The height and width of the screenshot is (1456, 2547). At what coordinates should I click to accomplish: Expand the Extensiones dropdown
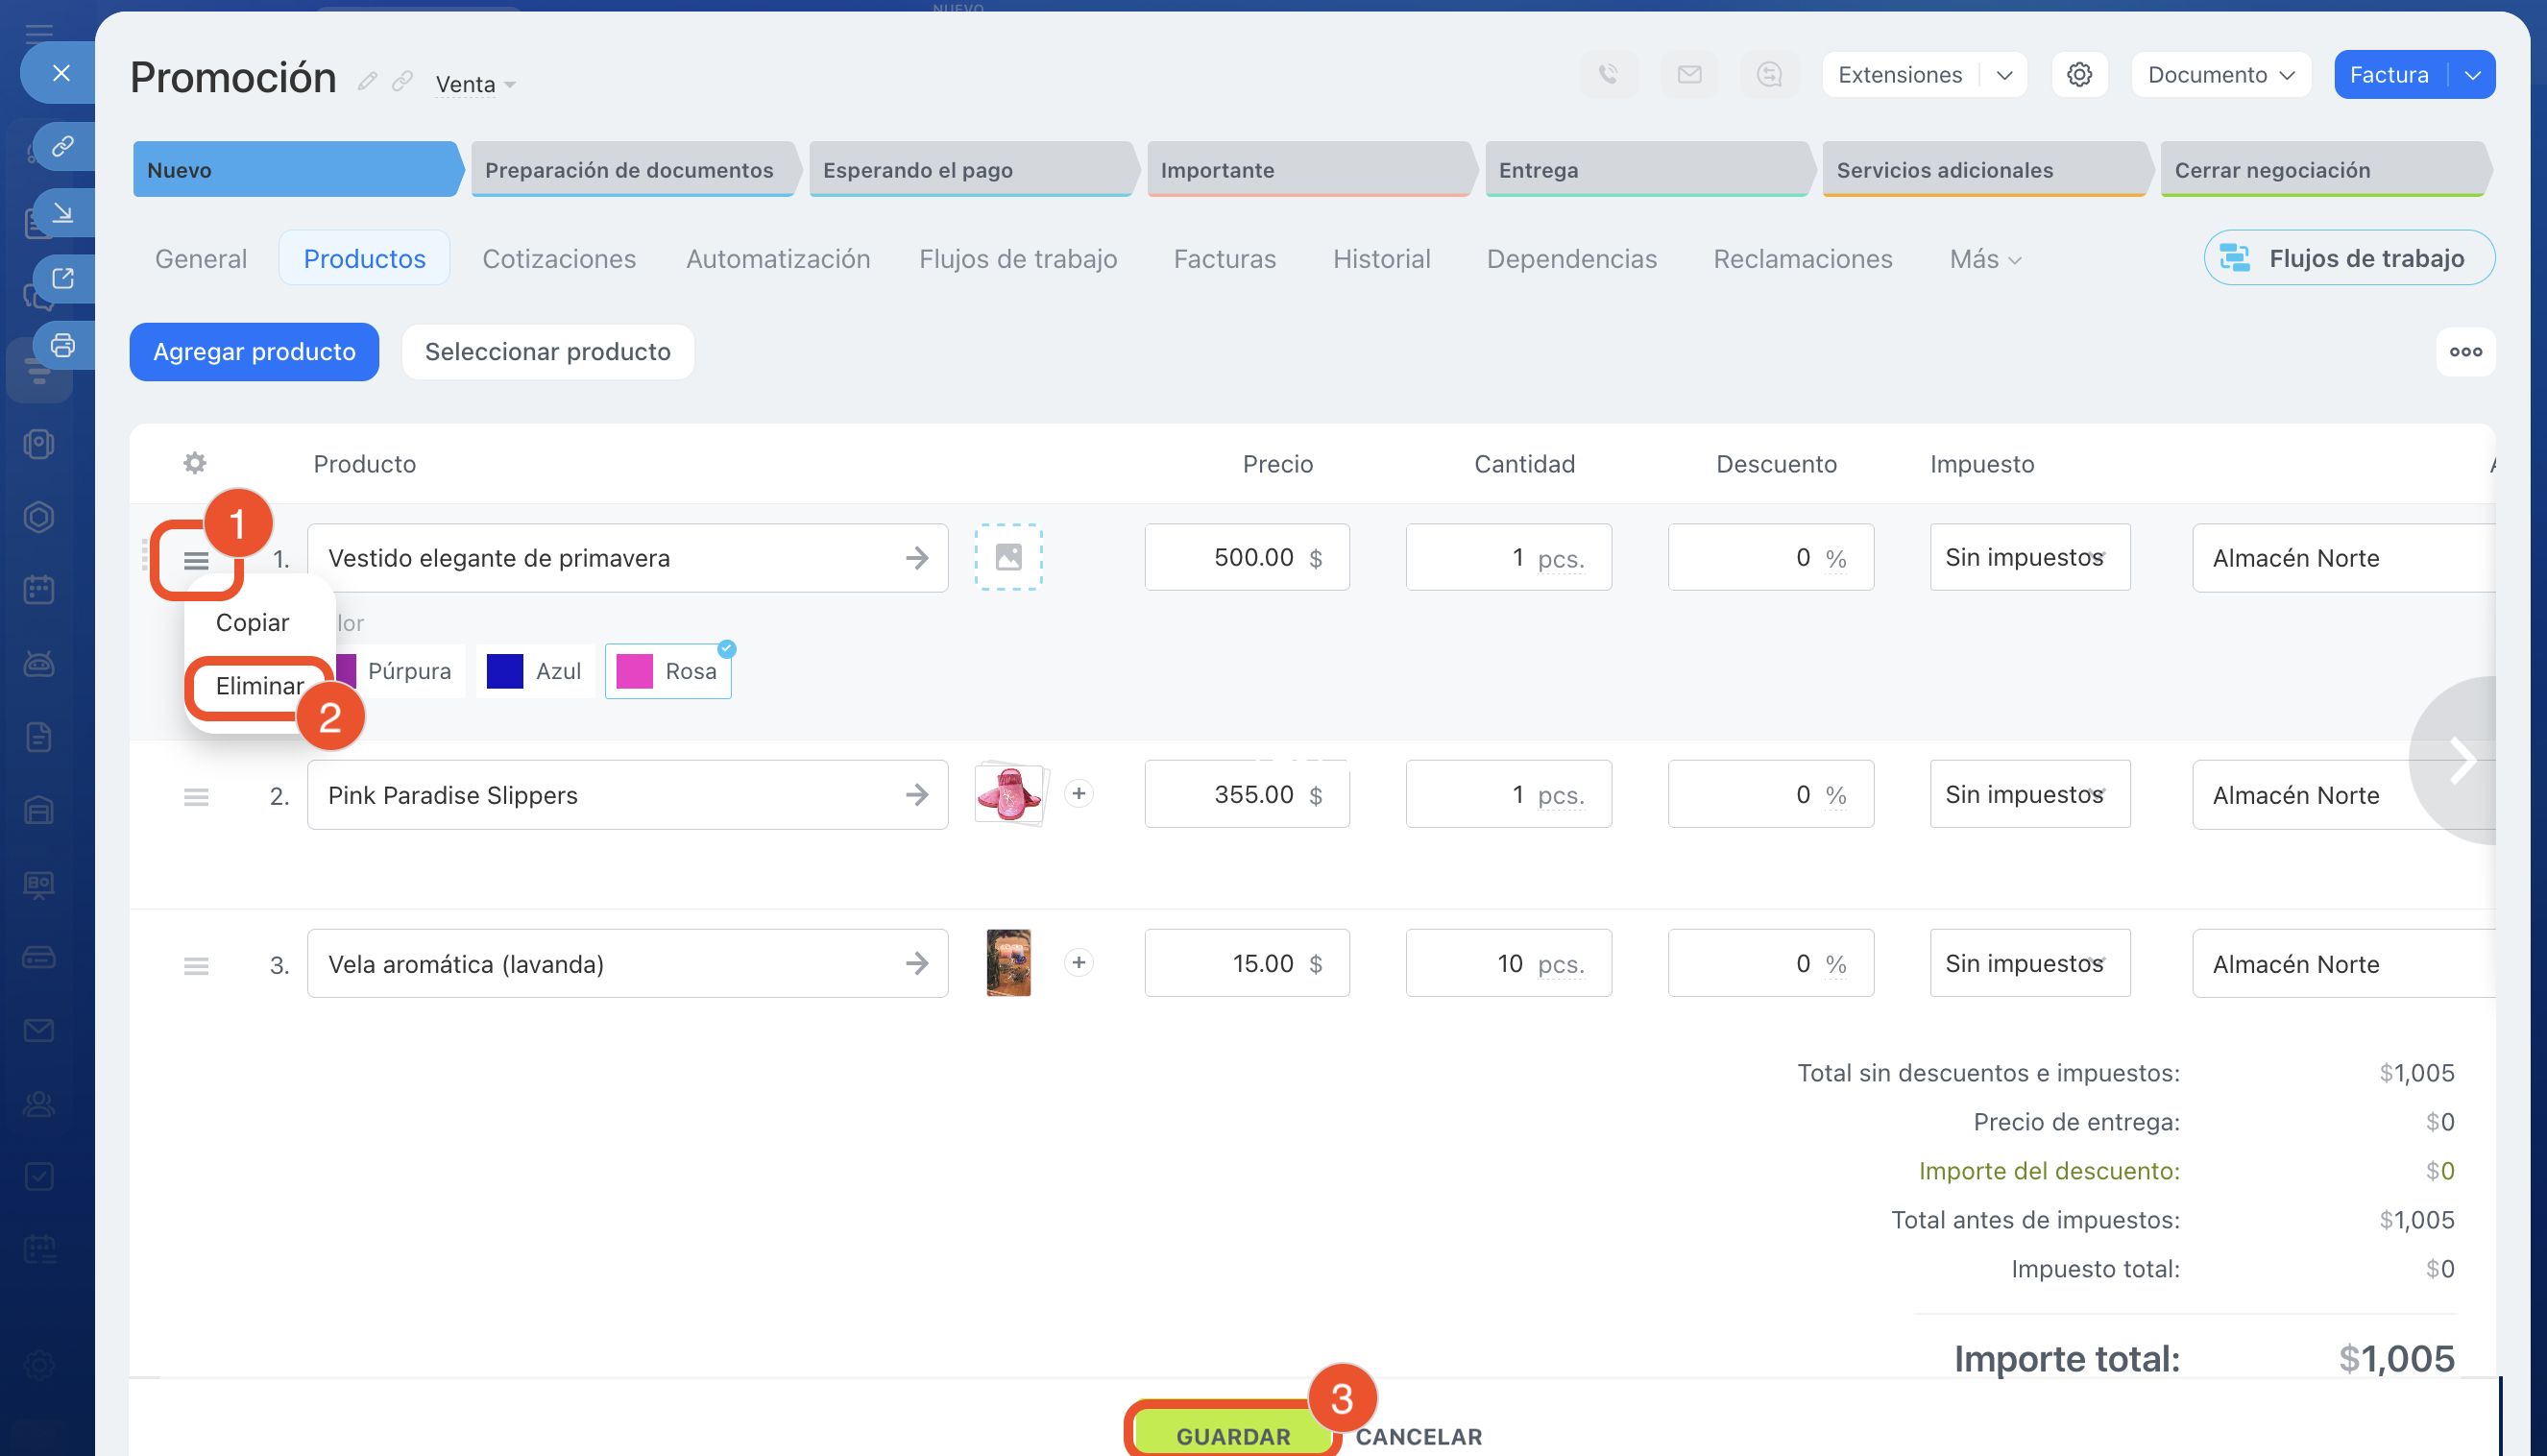point(2003,75)
